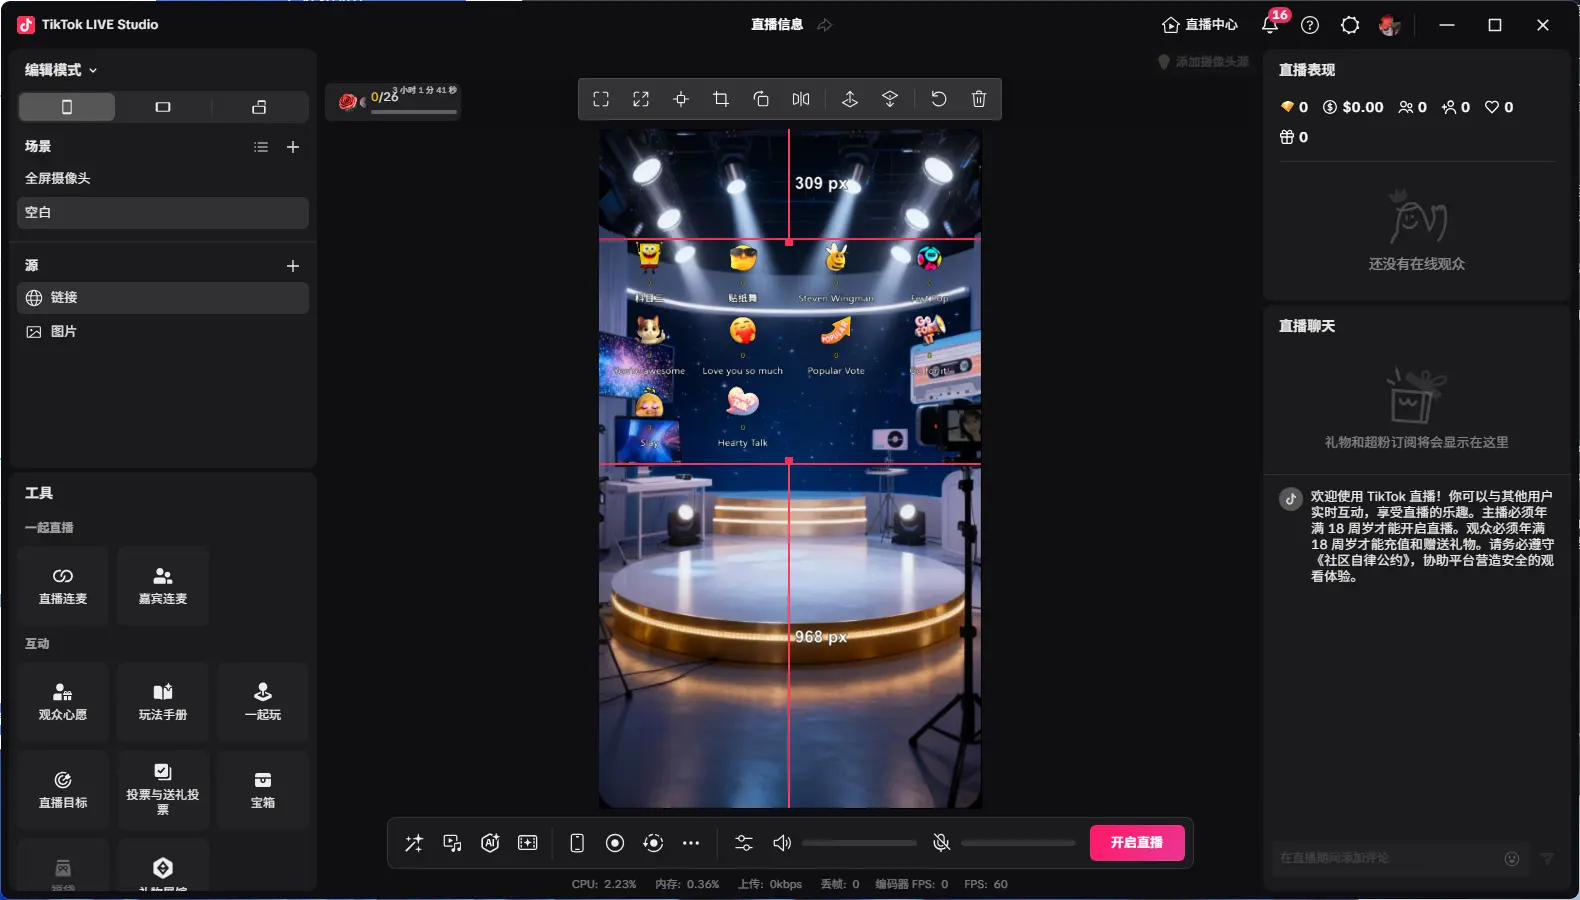This screenshot has height=900, width=1580.
Task: Click the record button in bottom toolbar
Action: pos(615,843)
